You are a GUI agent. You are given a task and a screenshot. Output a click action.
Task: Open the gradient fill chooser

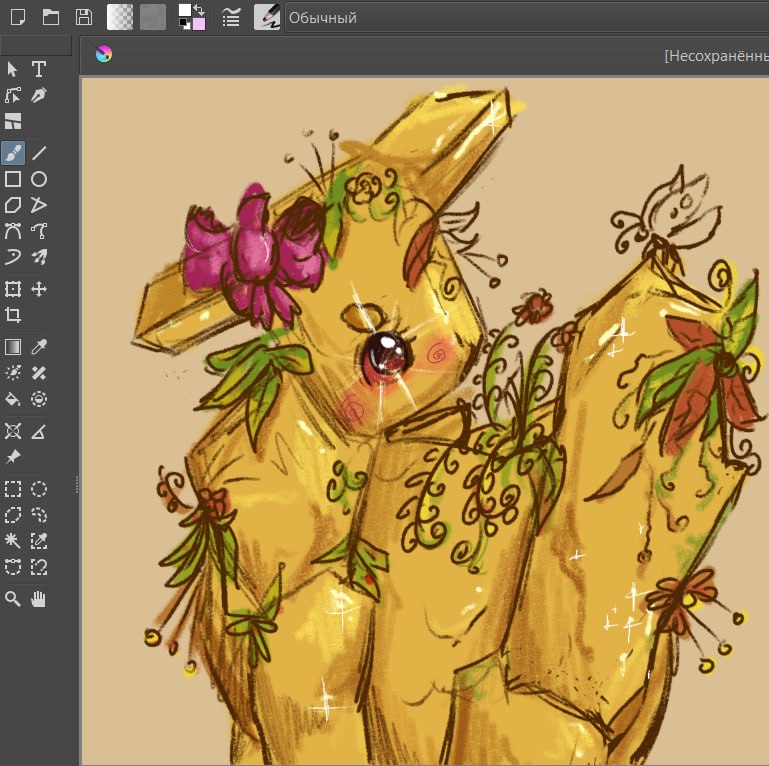[120, 17]
